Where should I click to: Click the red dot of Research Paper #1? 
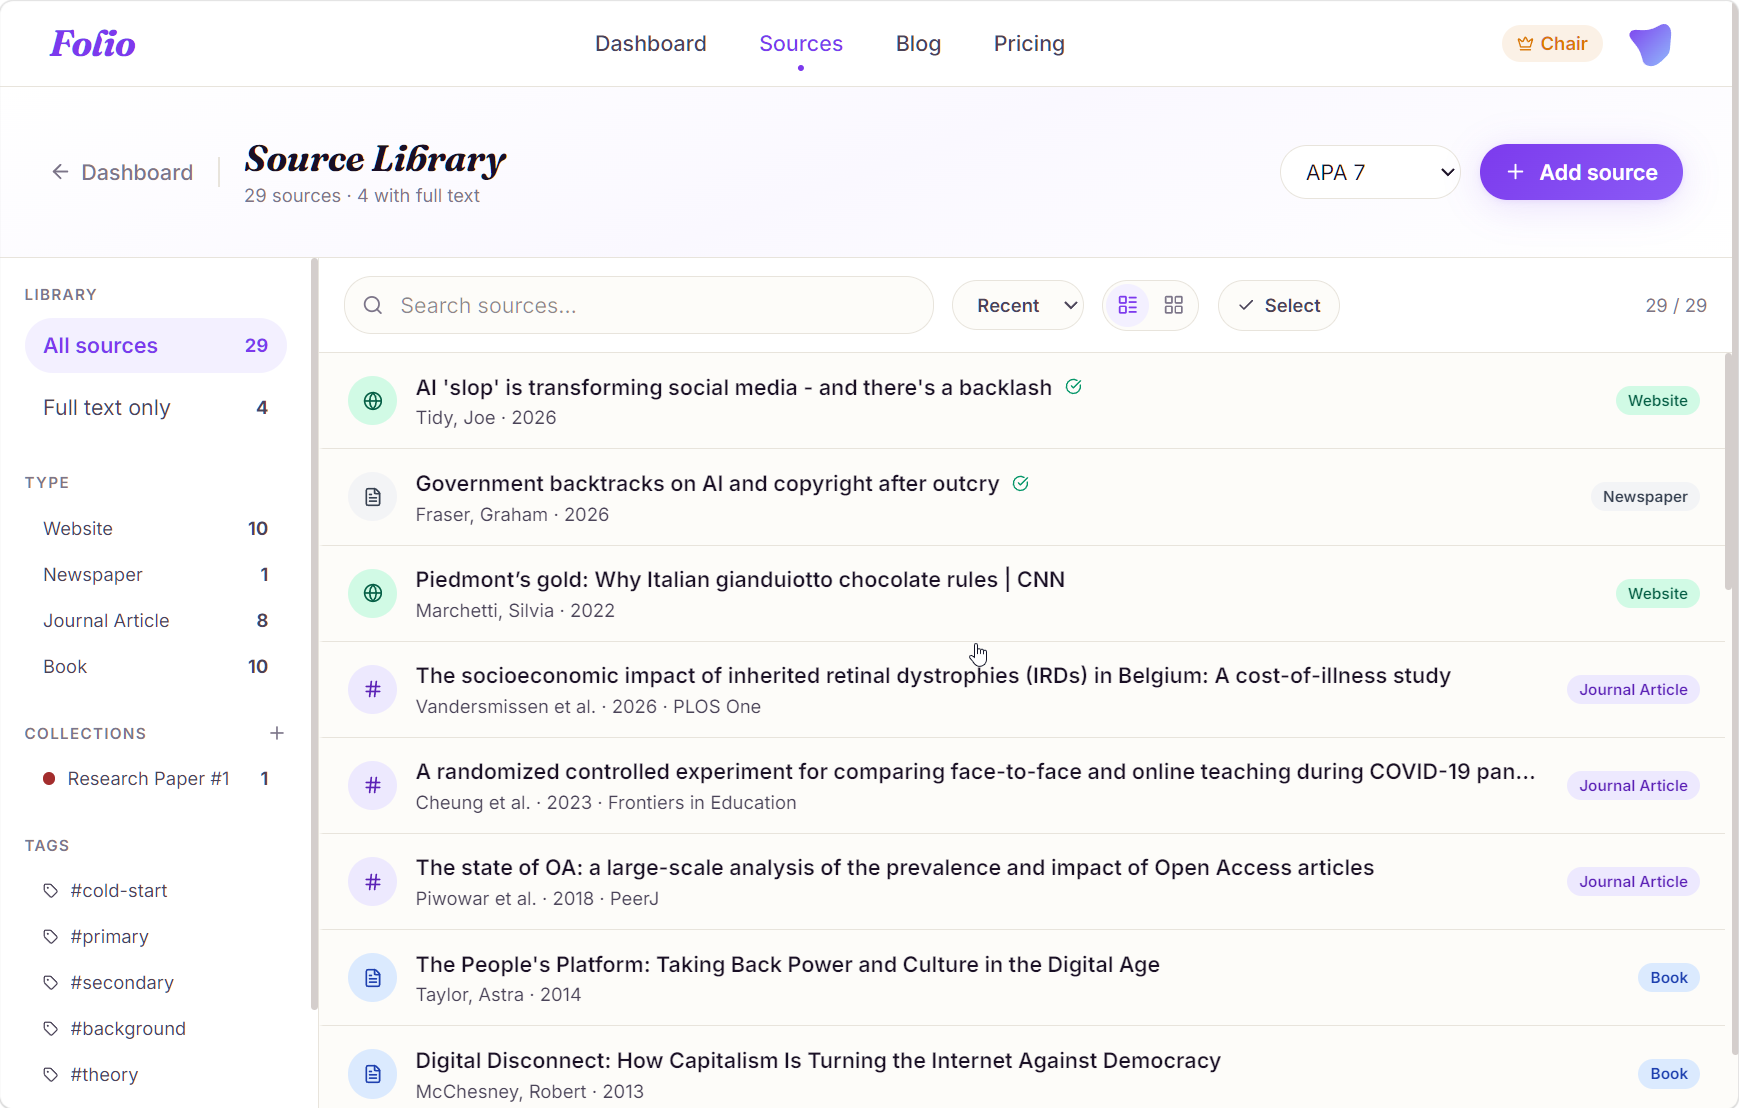(49, 778)
